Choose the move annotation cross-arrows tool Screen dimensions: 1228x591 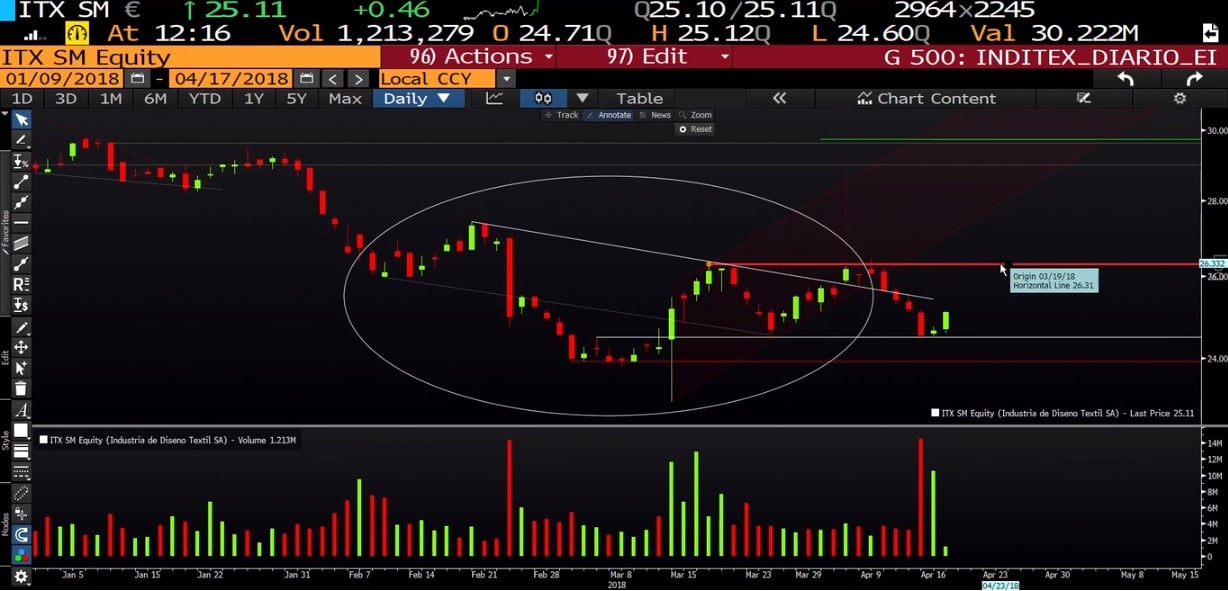pyautogui.click(x=21, y=347)
